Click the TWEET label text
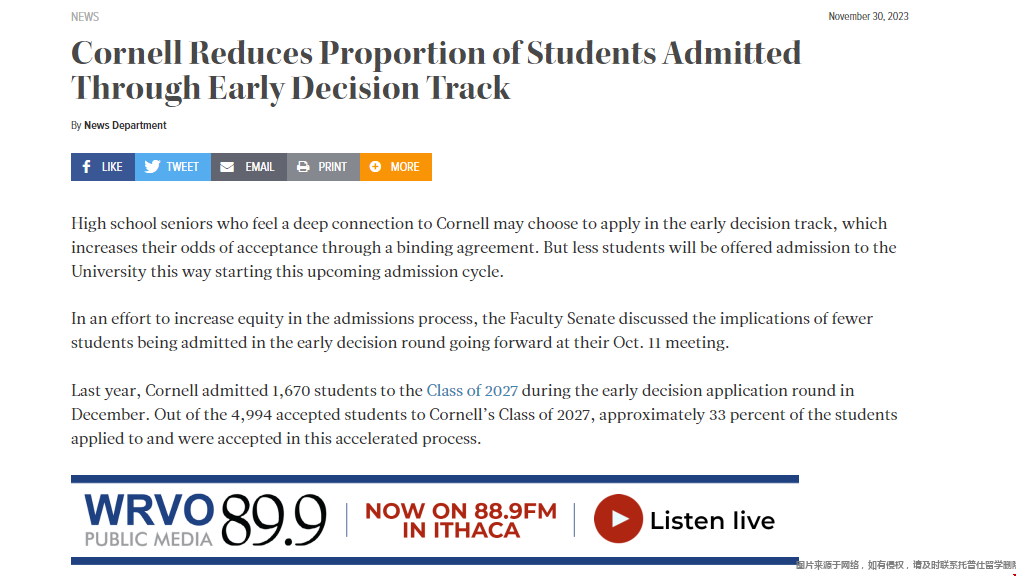Screen dimensions: 1016x576 182,167
